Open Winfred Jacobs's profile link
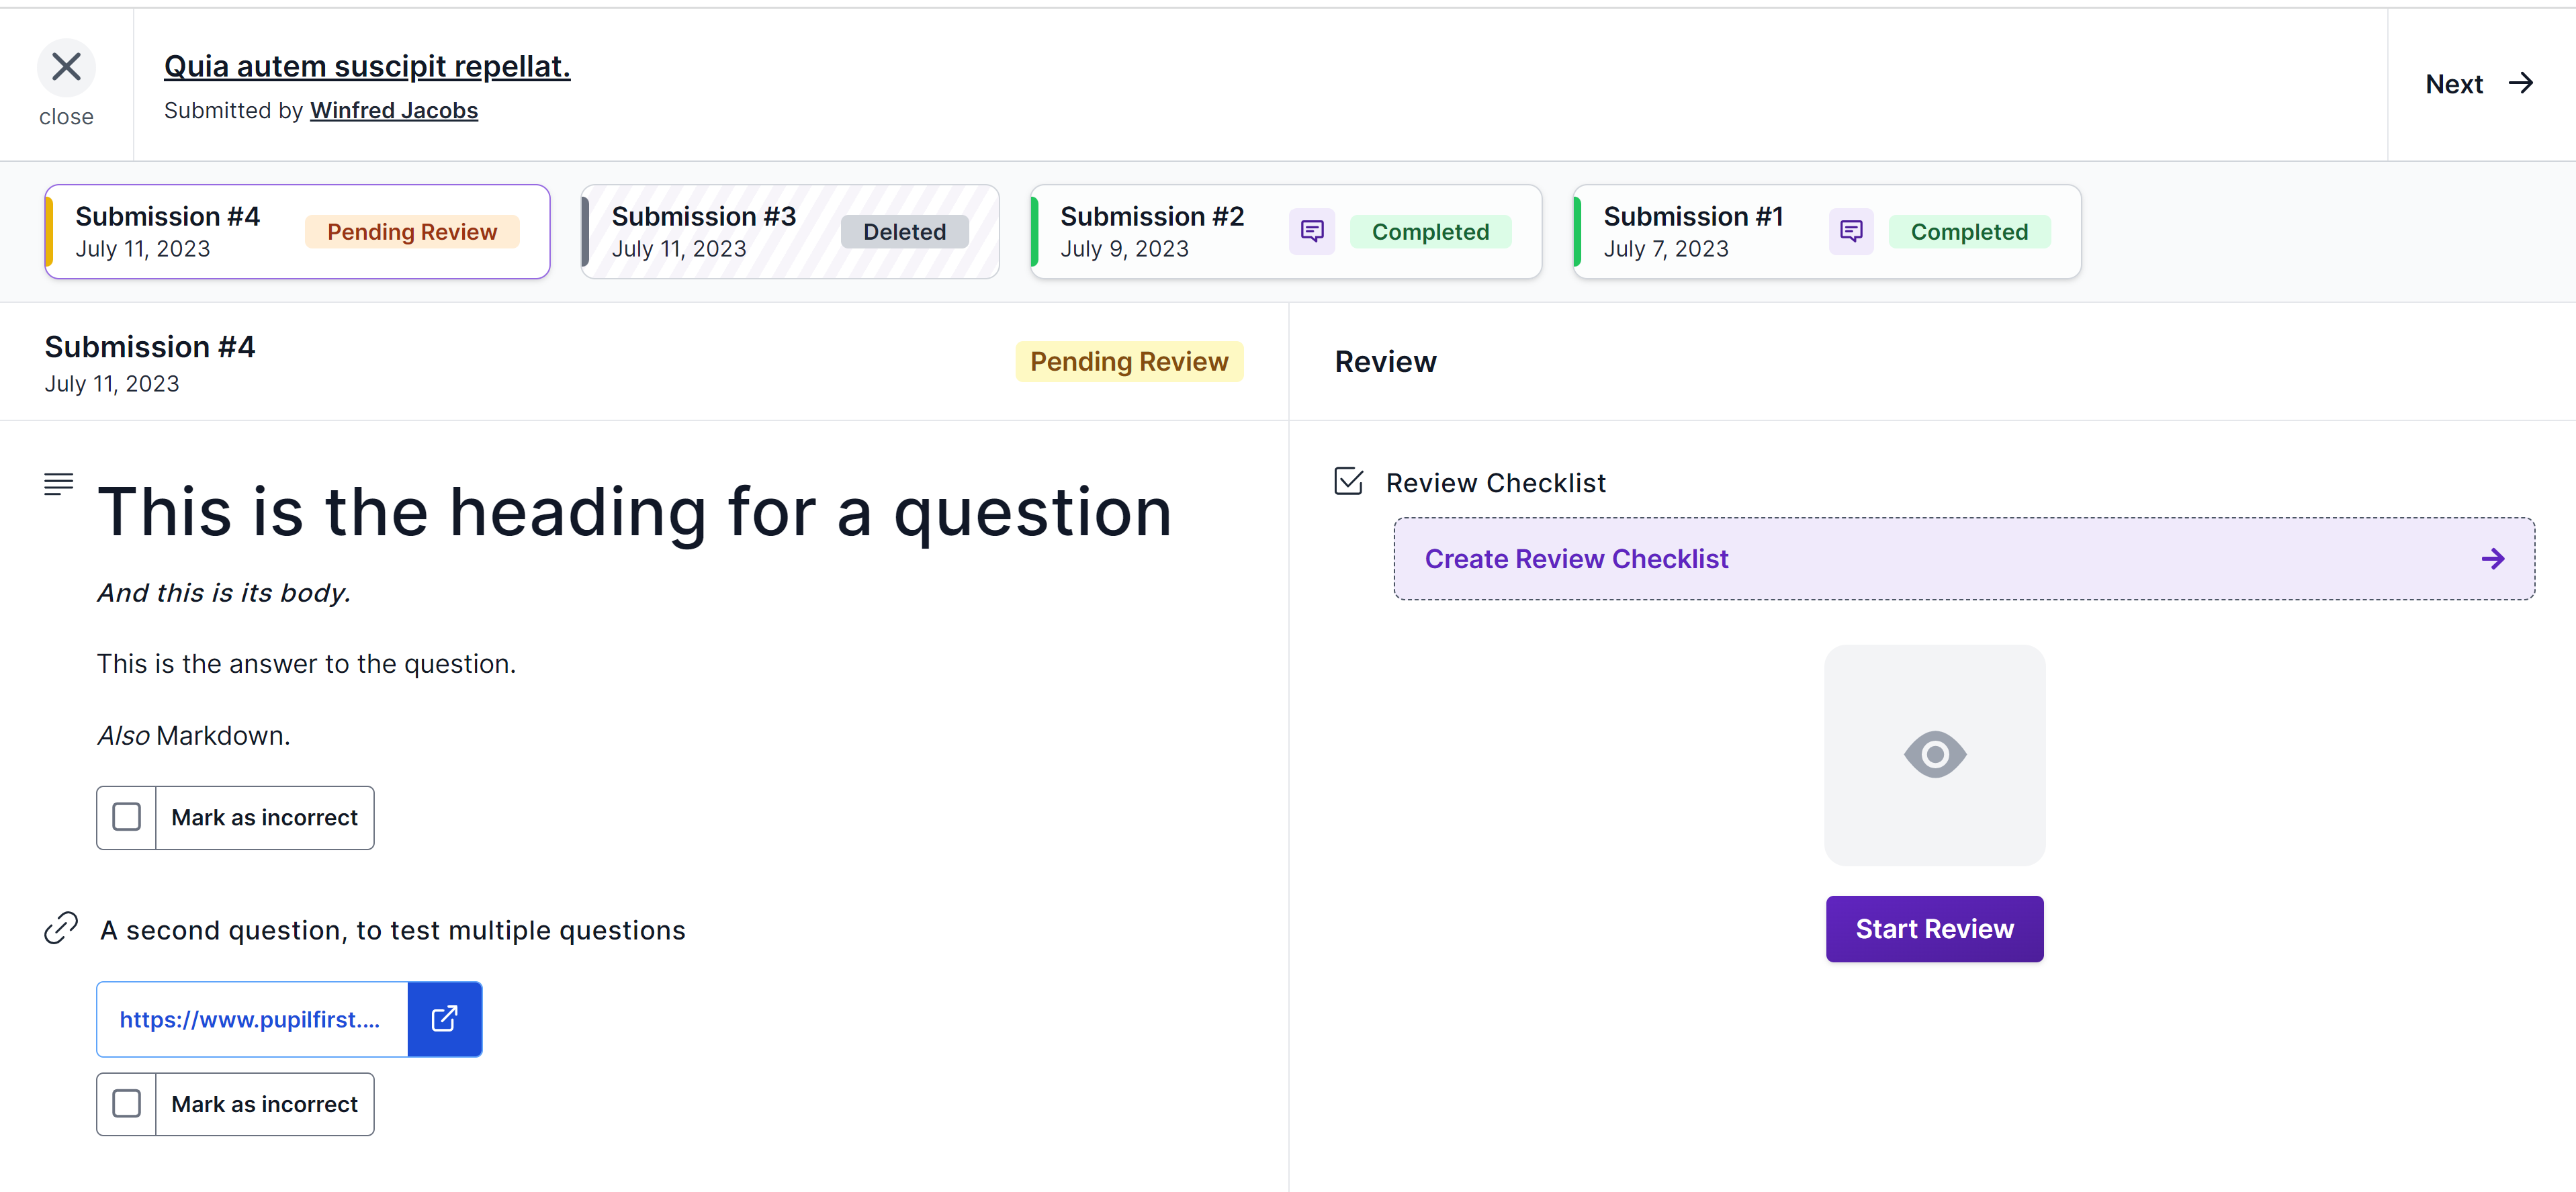The image size is (2576, 1192). pos(393,110)
